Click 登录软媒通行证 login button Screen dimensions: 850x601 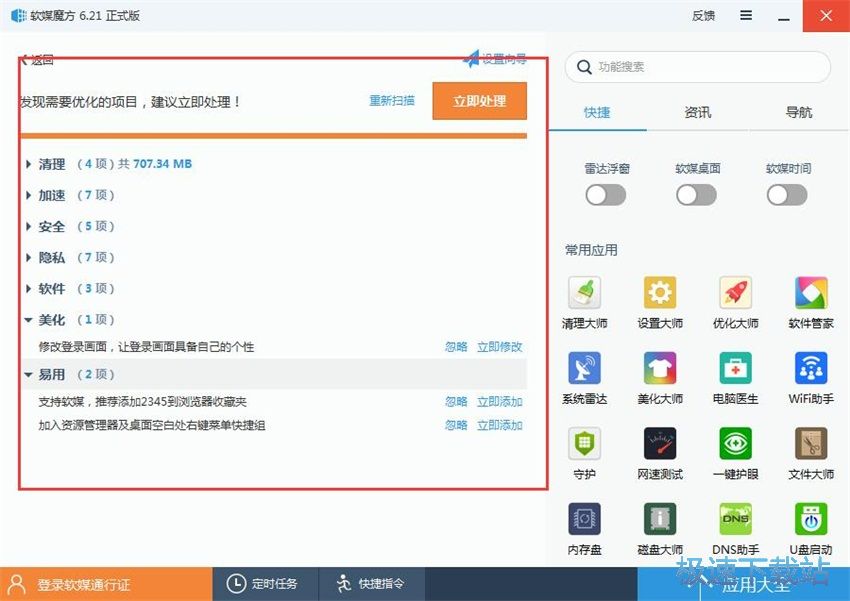(106, 584)
